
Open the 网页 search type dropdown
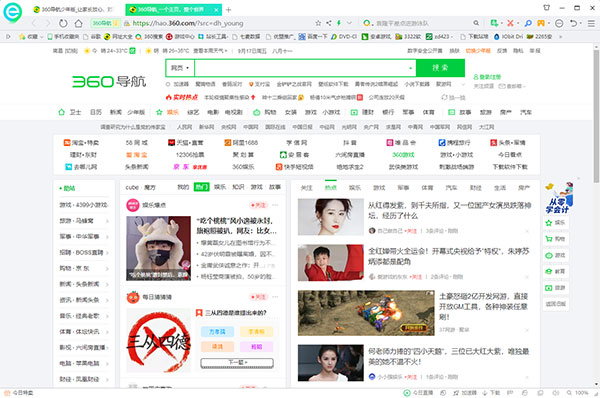180,68
